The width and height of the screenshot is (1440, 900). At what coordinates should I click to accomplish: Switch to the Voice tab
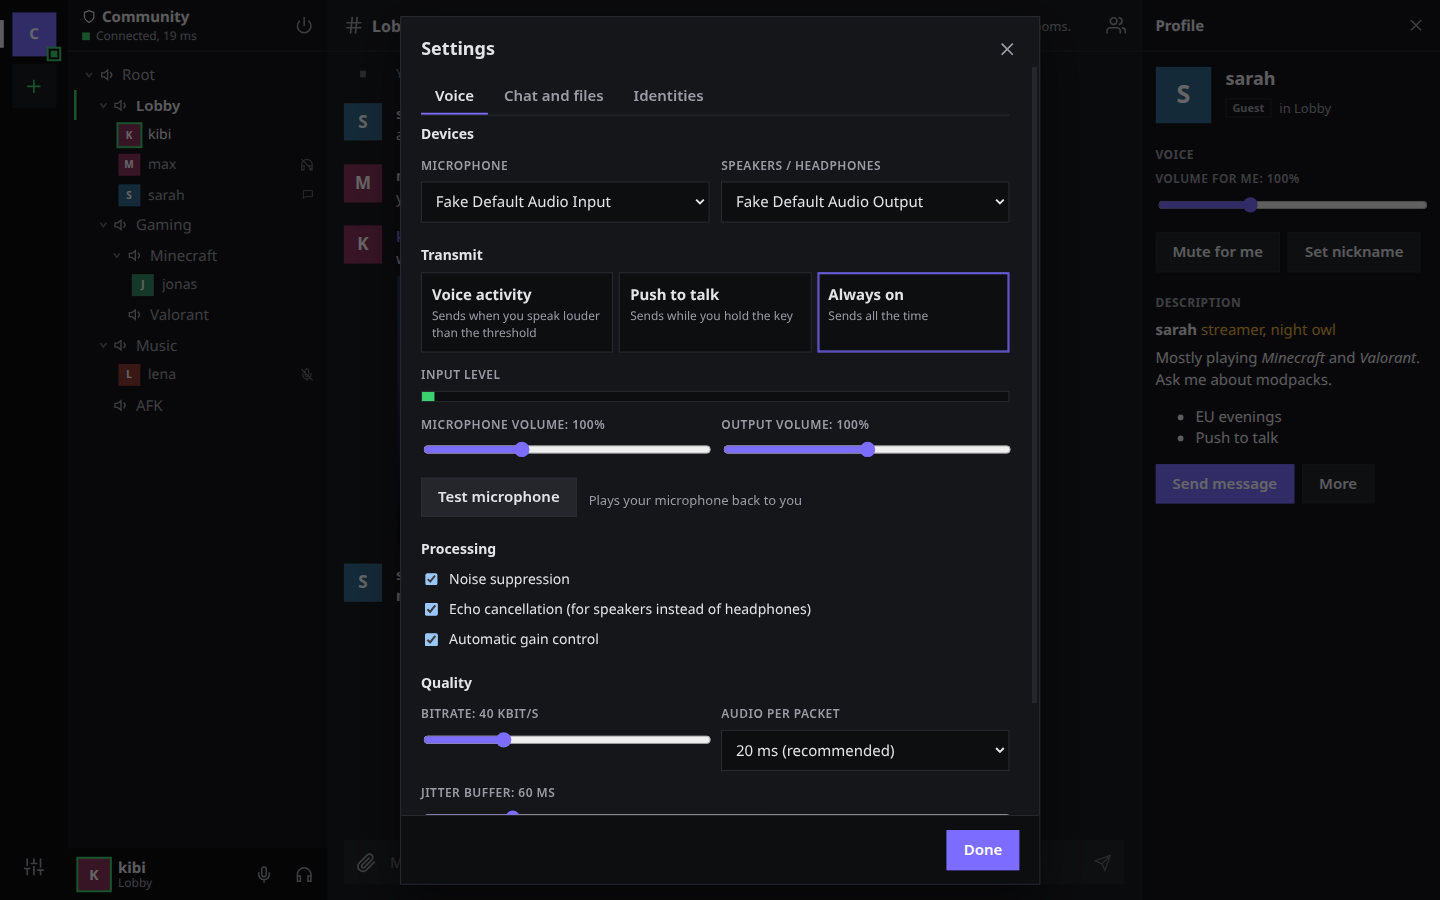(x=454, y=96)
